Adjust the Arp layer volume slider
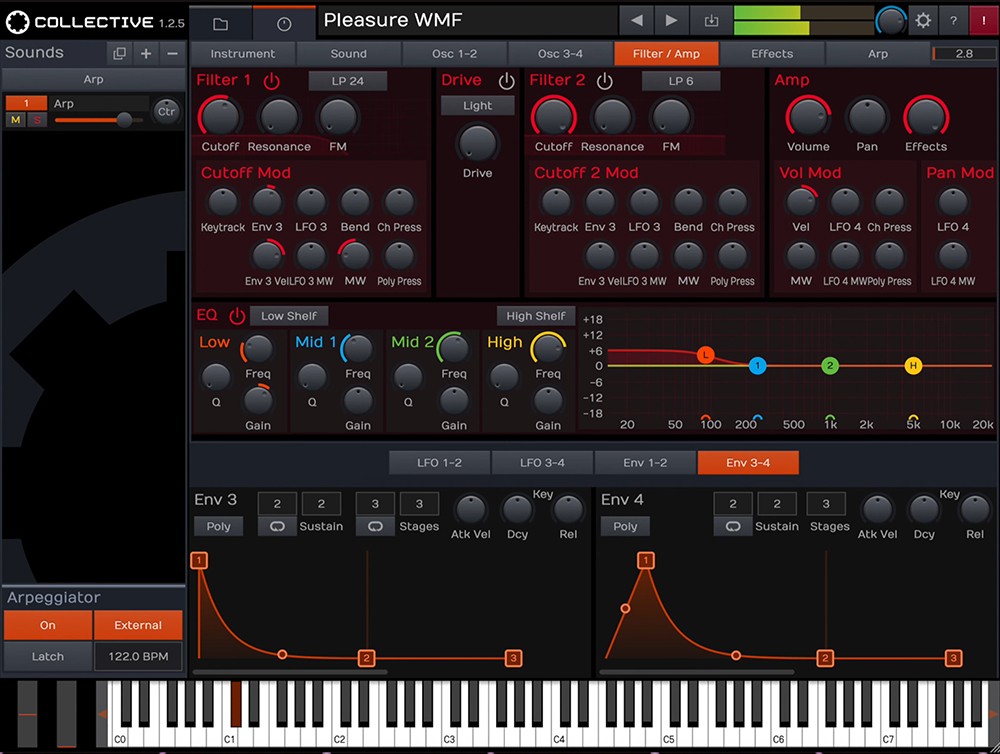The height and width of the screenshot is (754, 1000). [x=124, y=120]
